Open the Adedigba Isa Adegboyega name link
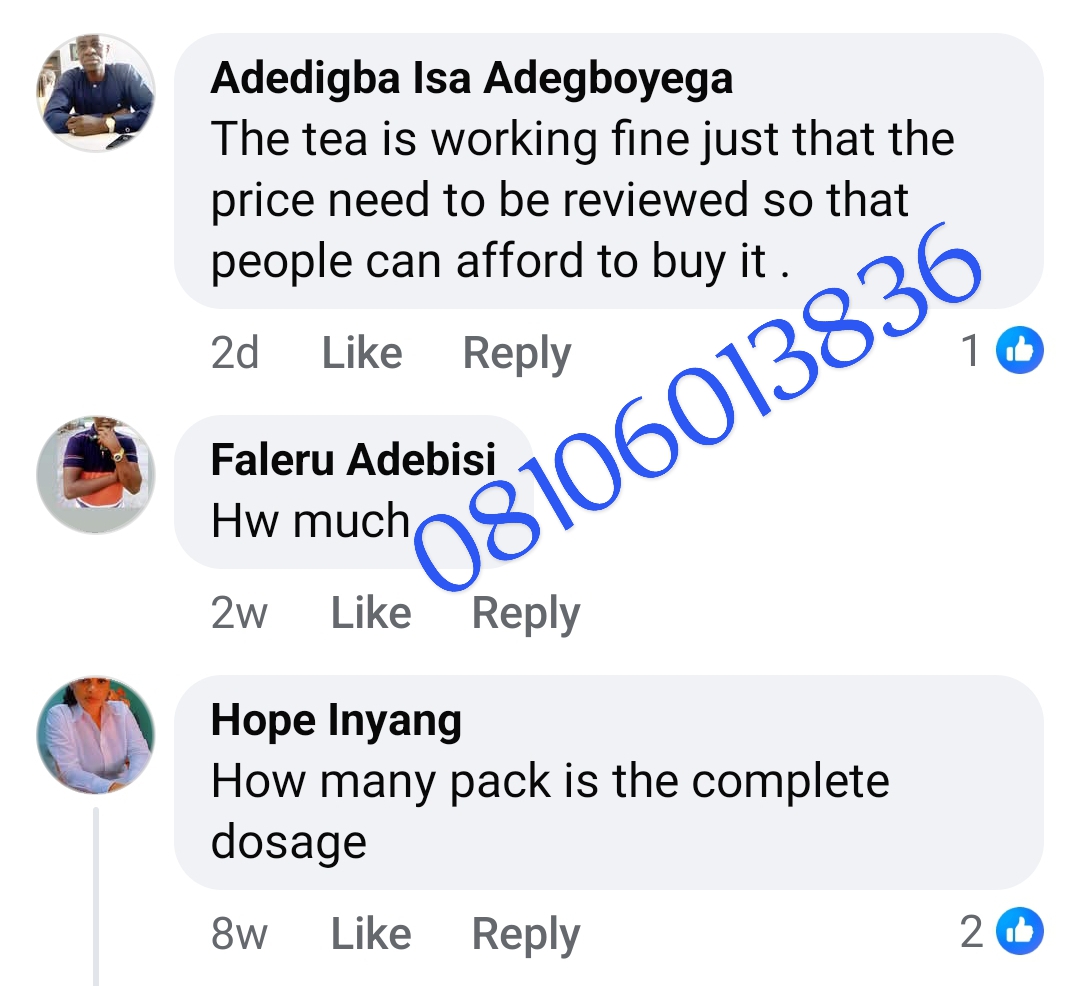 pyautogui.click(x=471, y=79)
